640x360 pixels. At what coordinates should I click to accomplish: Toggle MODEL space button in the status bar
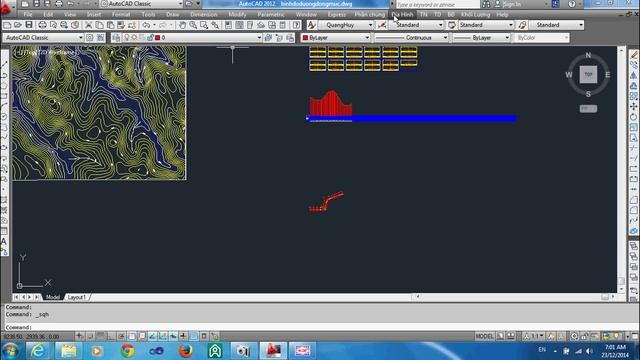[484, 336]
